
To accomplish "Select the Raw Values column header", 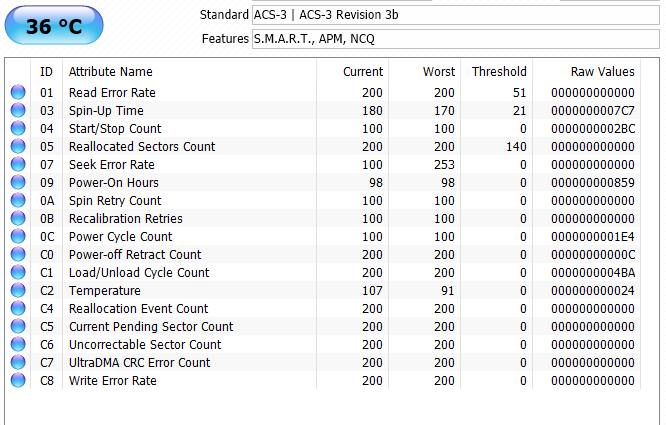I will coord(602,72).
